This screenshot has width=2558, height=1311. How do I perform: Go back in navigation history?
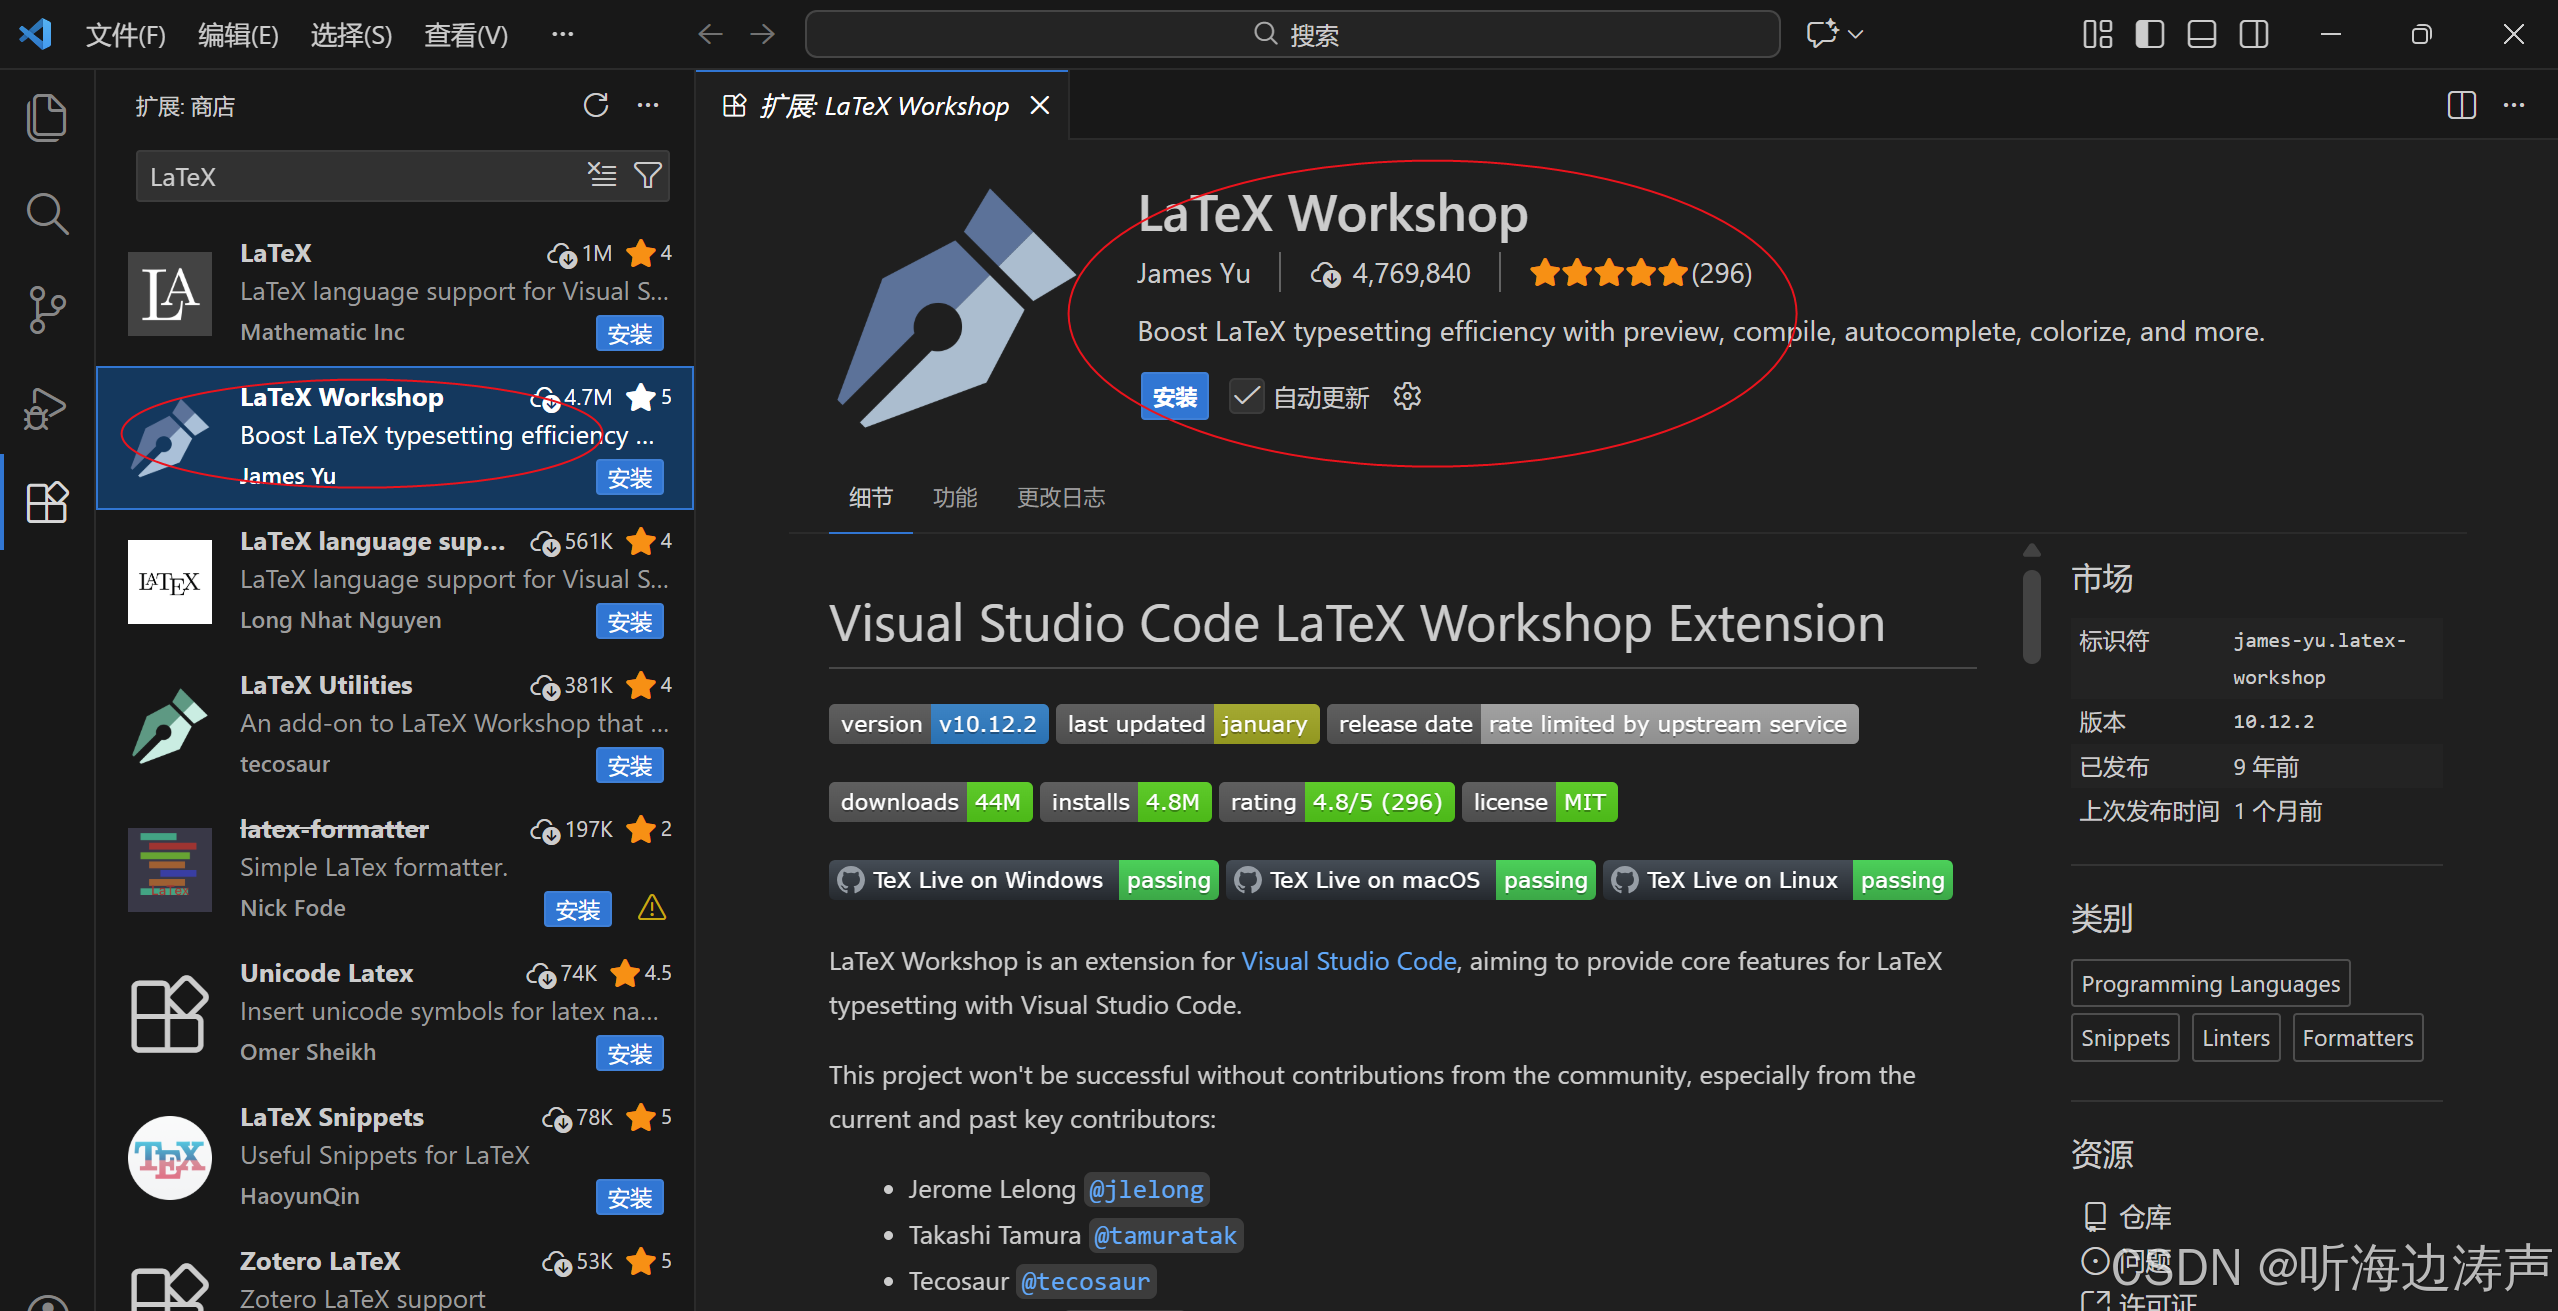pos(710,34)
